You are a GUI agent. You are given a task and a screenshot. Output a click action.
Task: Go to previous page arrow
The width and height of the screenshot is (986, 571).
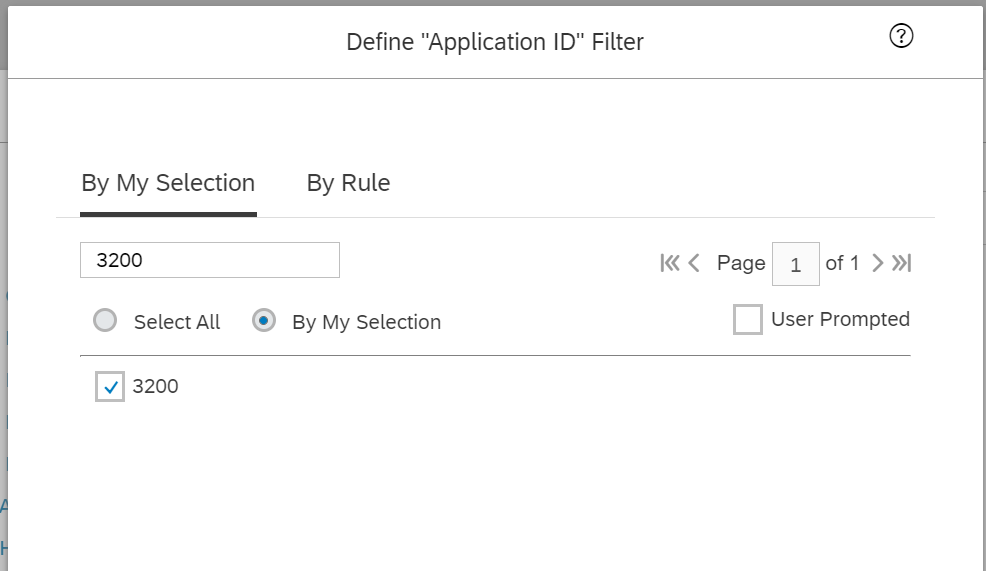coord(694,263)
